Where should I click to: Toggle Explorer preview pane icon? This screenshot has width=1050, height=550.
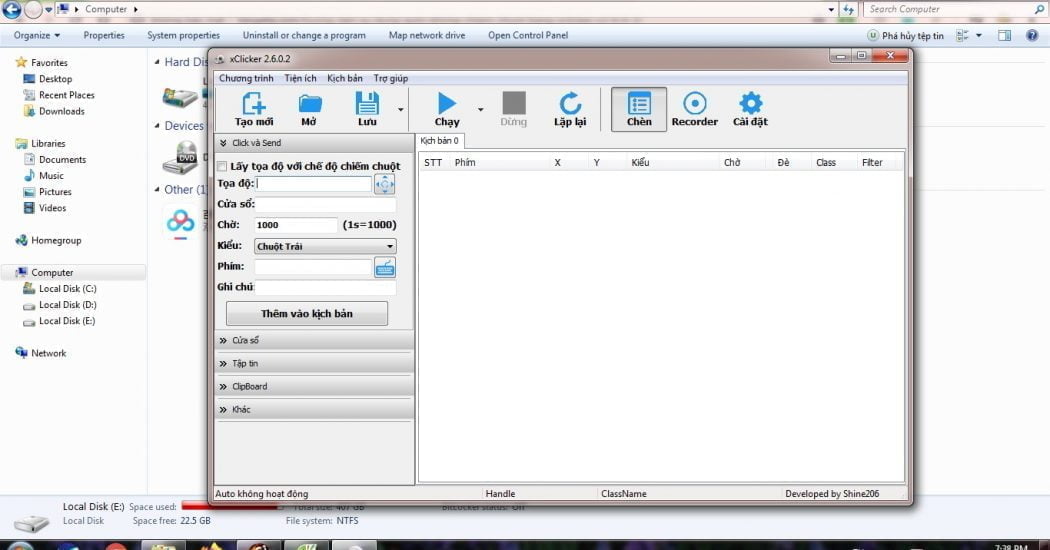[1004, 36]
